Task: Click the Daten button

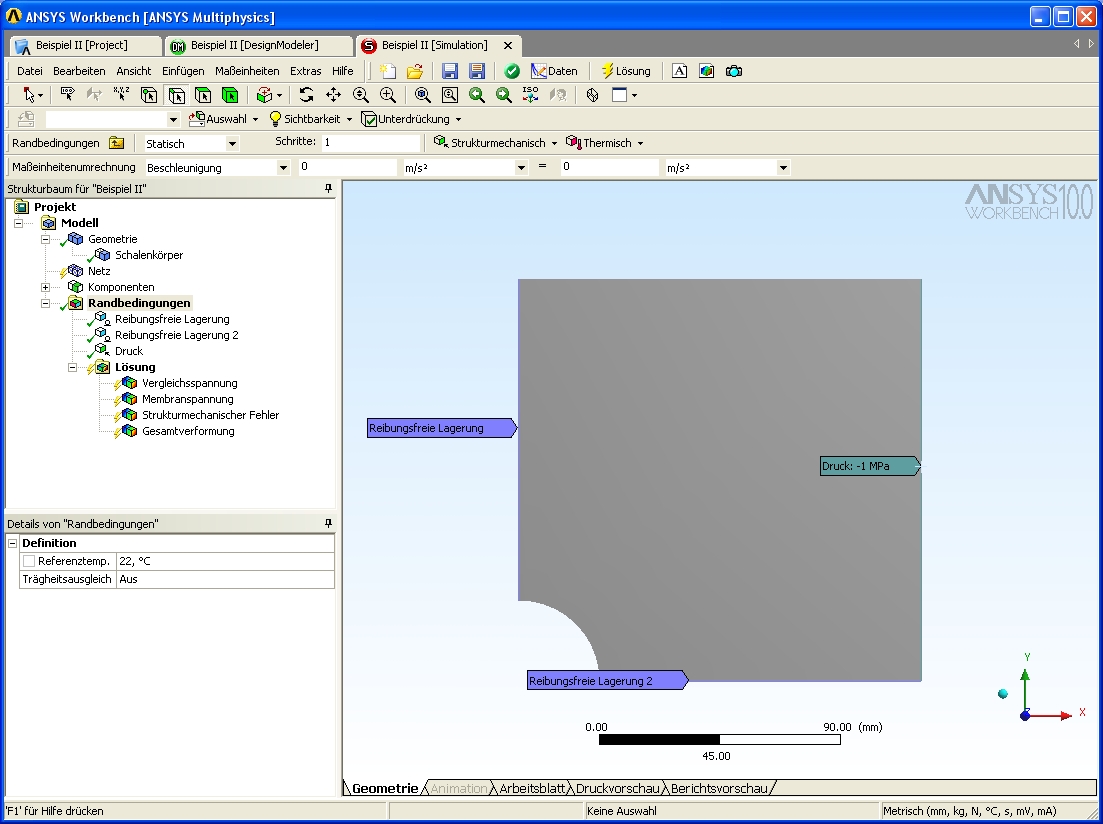Action: point(554,71)
